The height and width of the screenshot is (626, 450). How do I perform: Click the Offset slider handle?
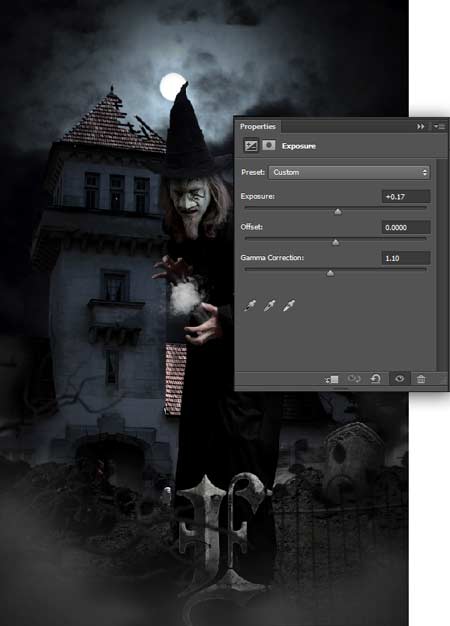point(335,242)
